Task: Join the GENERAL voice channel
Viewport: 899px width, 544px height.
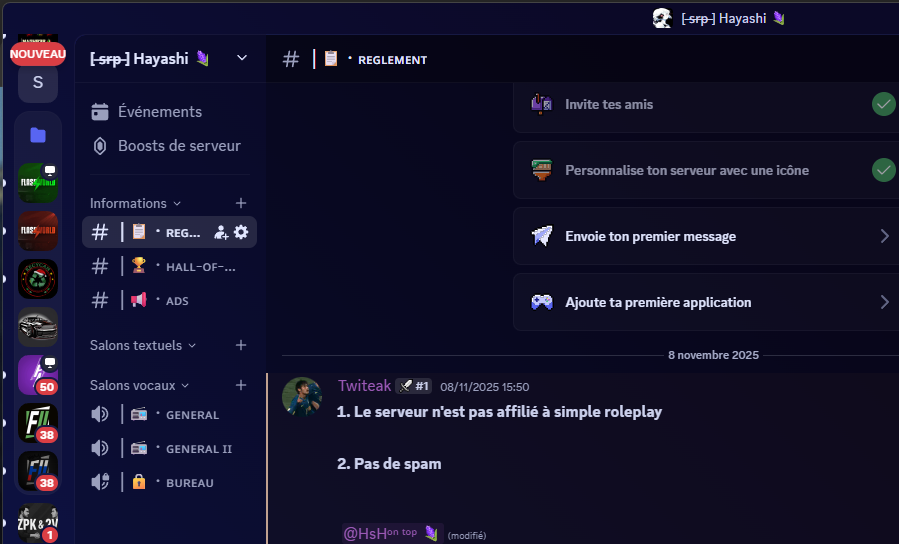Action: [190, 415]
